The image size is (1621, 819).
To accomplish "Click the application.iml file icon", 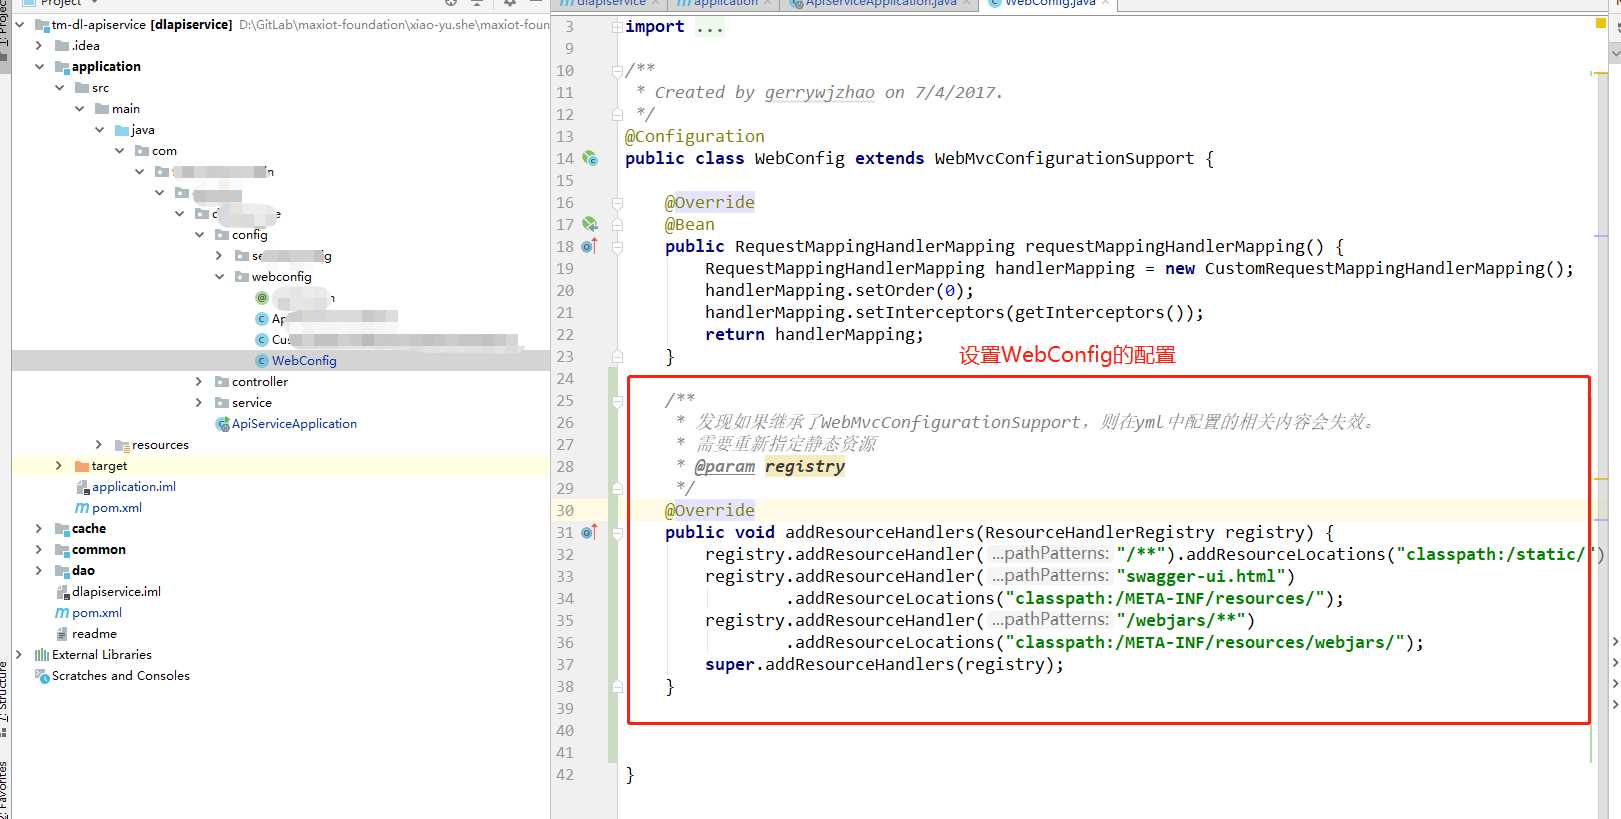I will [83, 487].
